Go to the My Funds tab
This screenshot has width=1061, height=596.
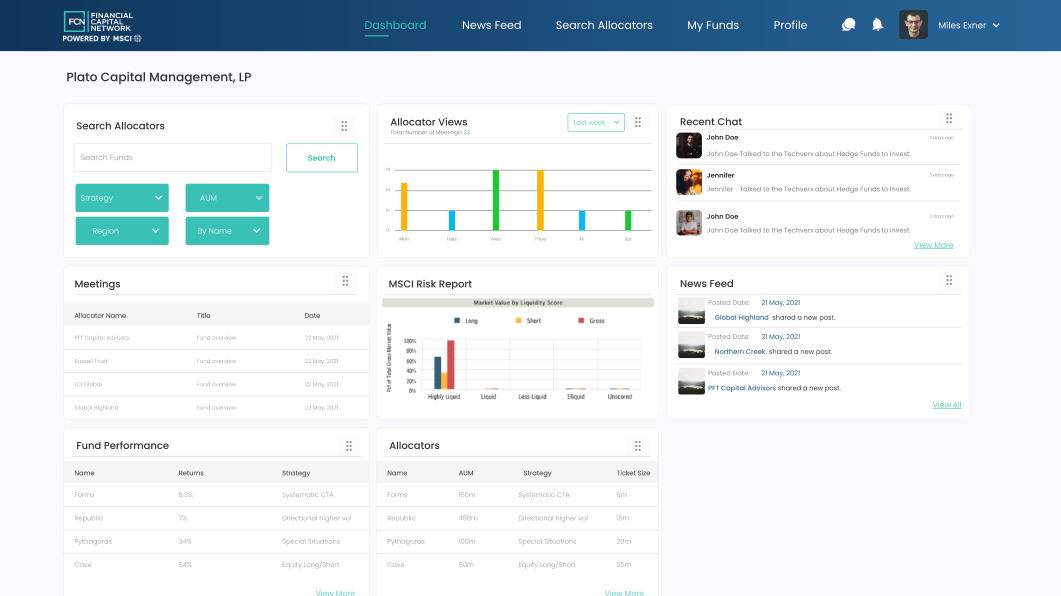[x=713, y=26]
